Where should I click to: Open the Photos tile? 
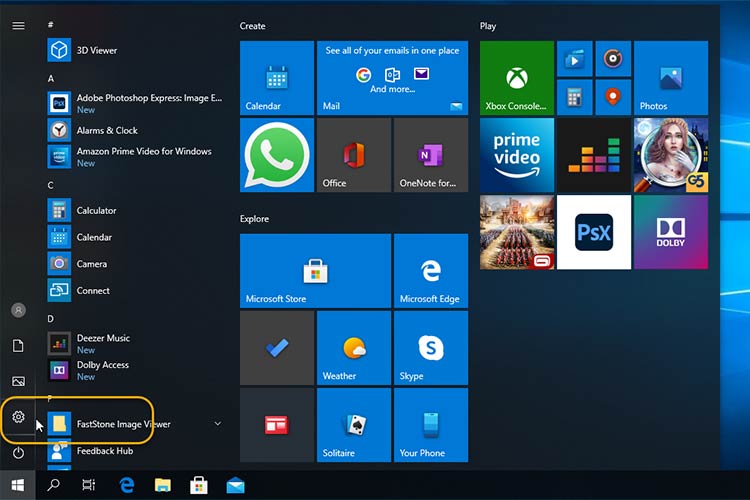[x=671, y=78]
